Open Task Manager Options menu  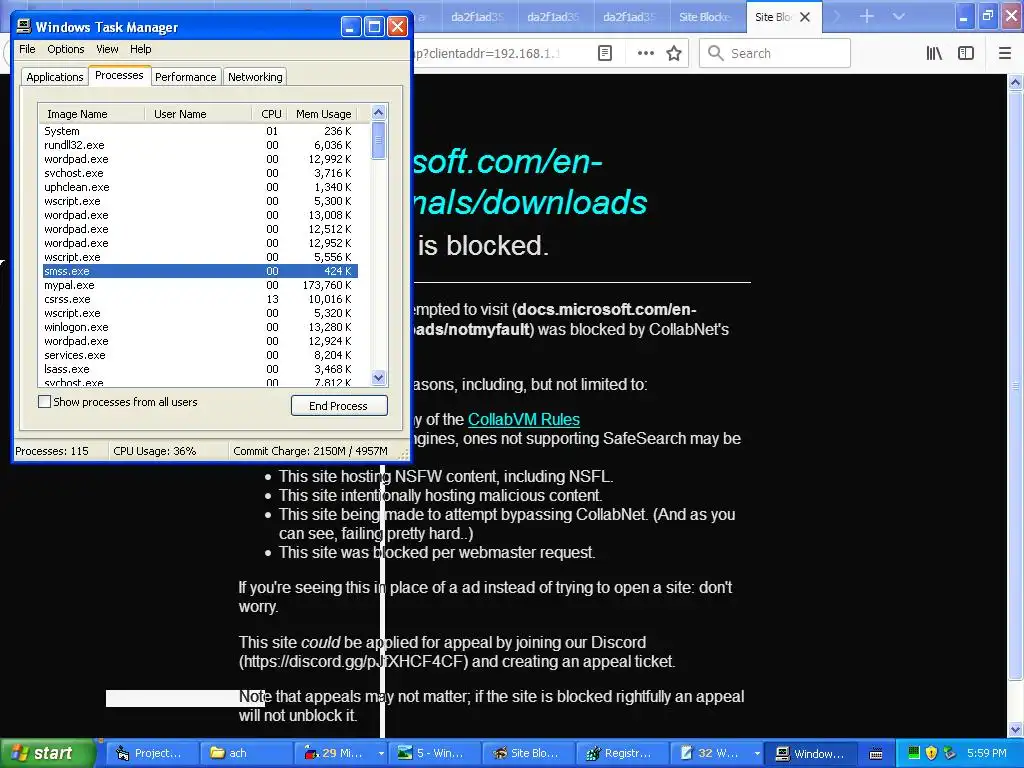(65, 49)
